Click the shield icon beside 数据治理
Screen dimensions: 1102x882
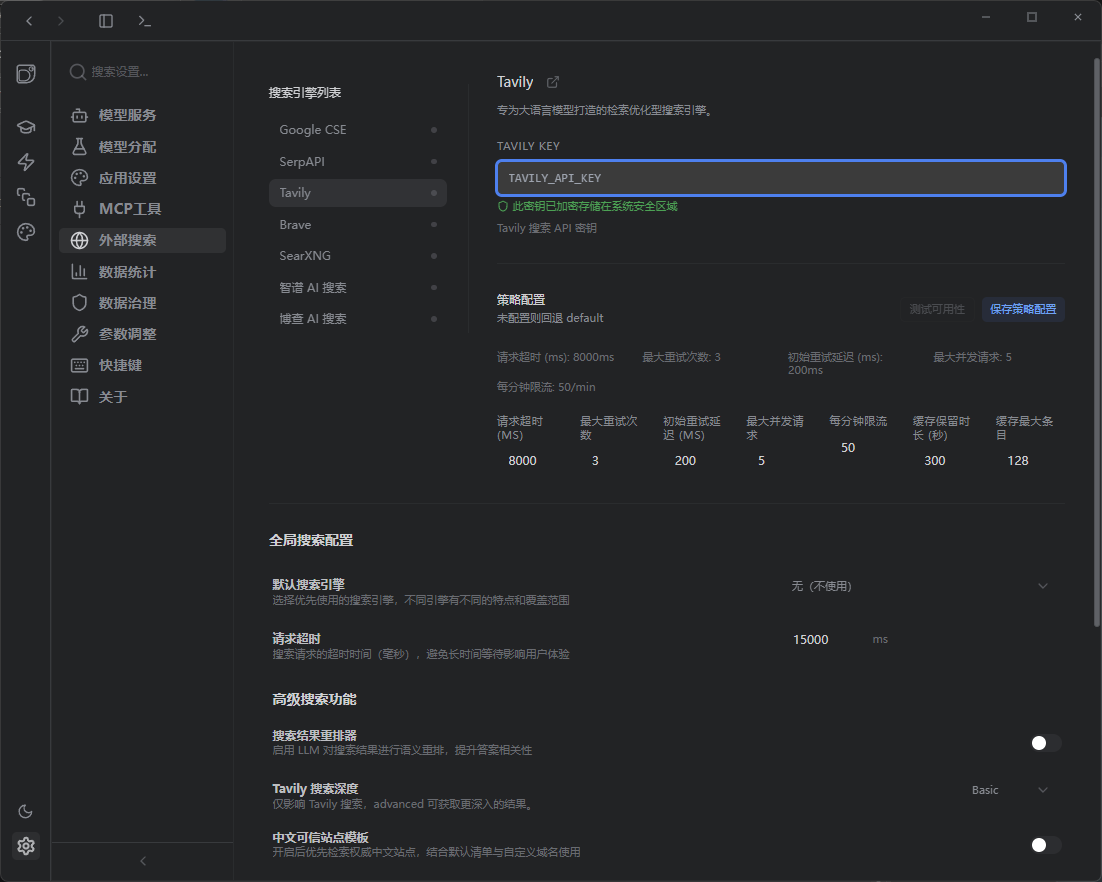(79, 302)
